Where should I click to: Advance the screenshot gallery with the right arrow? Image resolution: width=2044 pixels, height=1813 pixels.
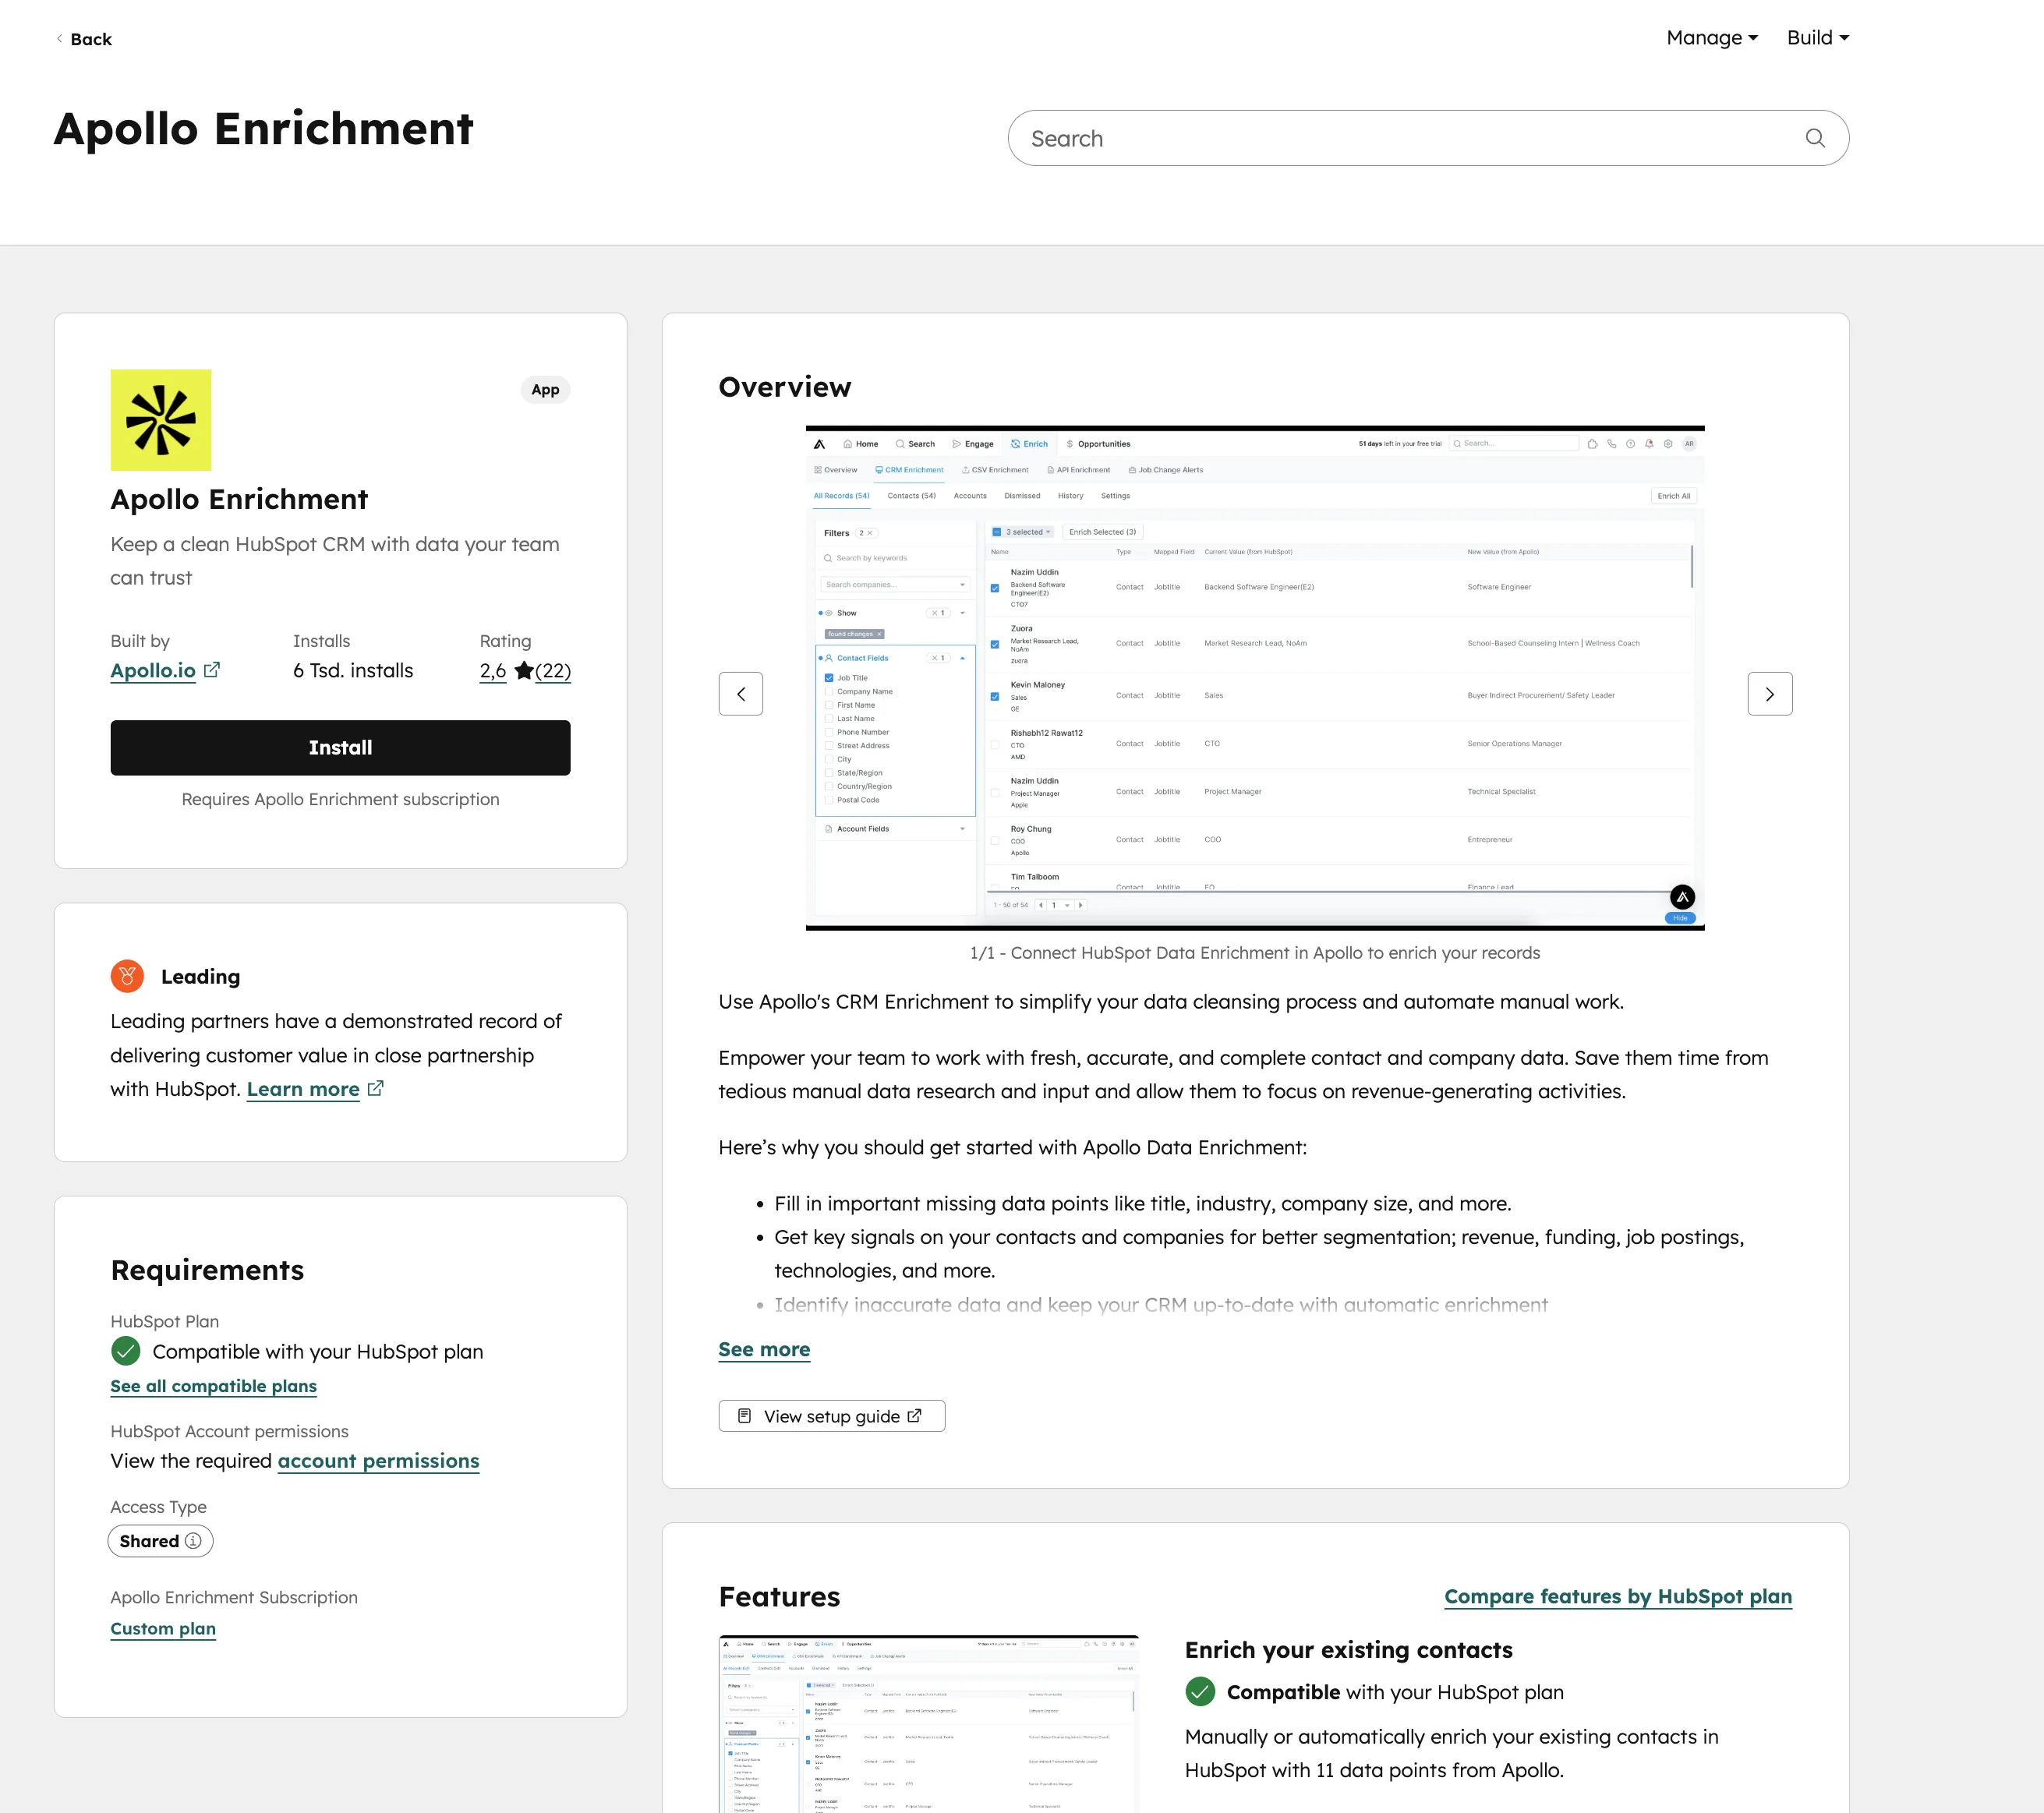pos(1770,693)
